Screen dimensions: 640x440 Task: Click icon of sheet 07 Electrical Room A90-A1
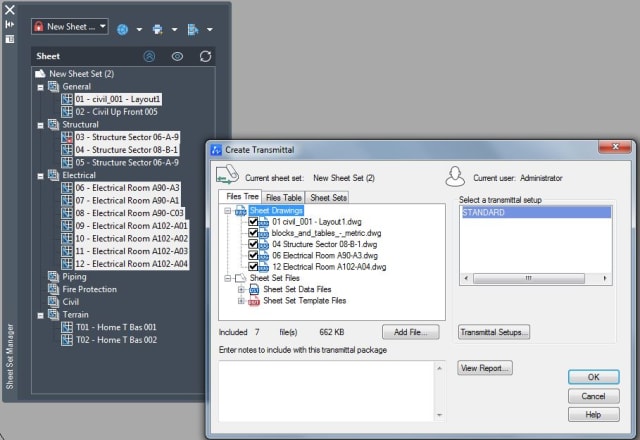pyautogui.click(x=67, y=200)
